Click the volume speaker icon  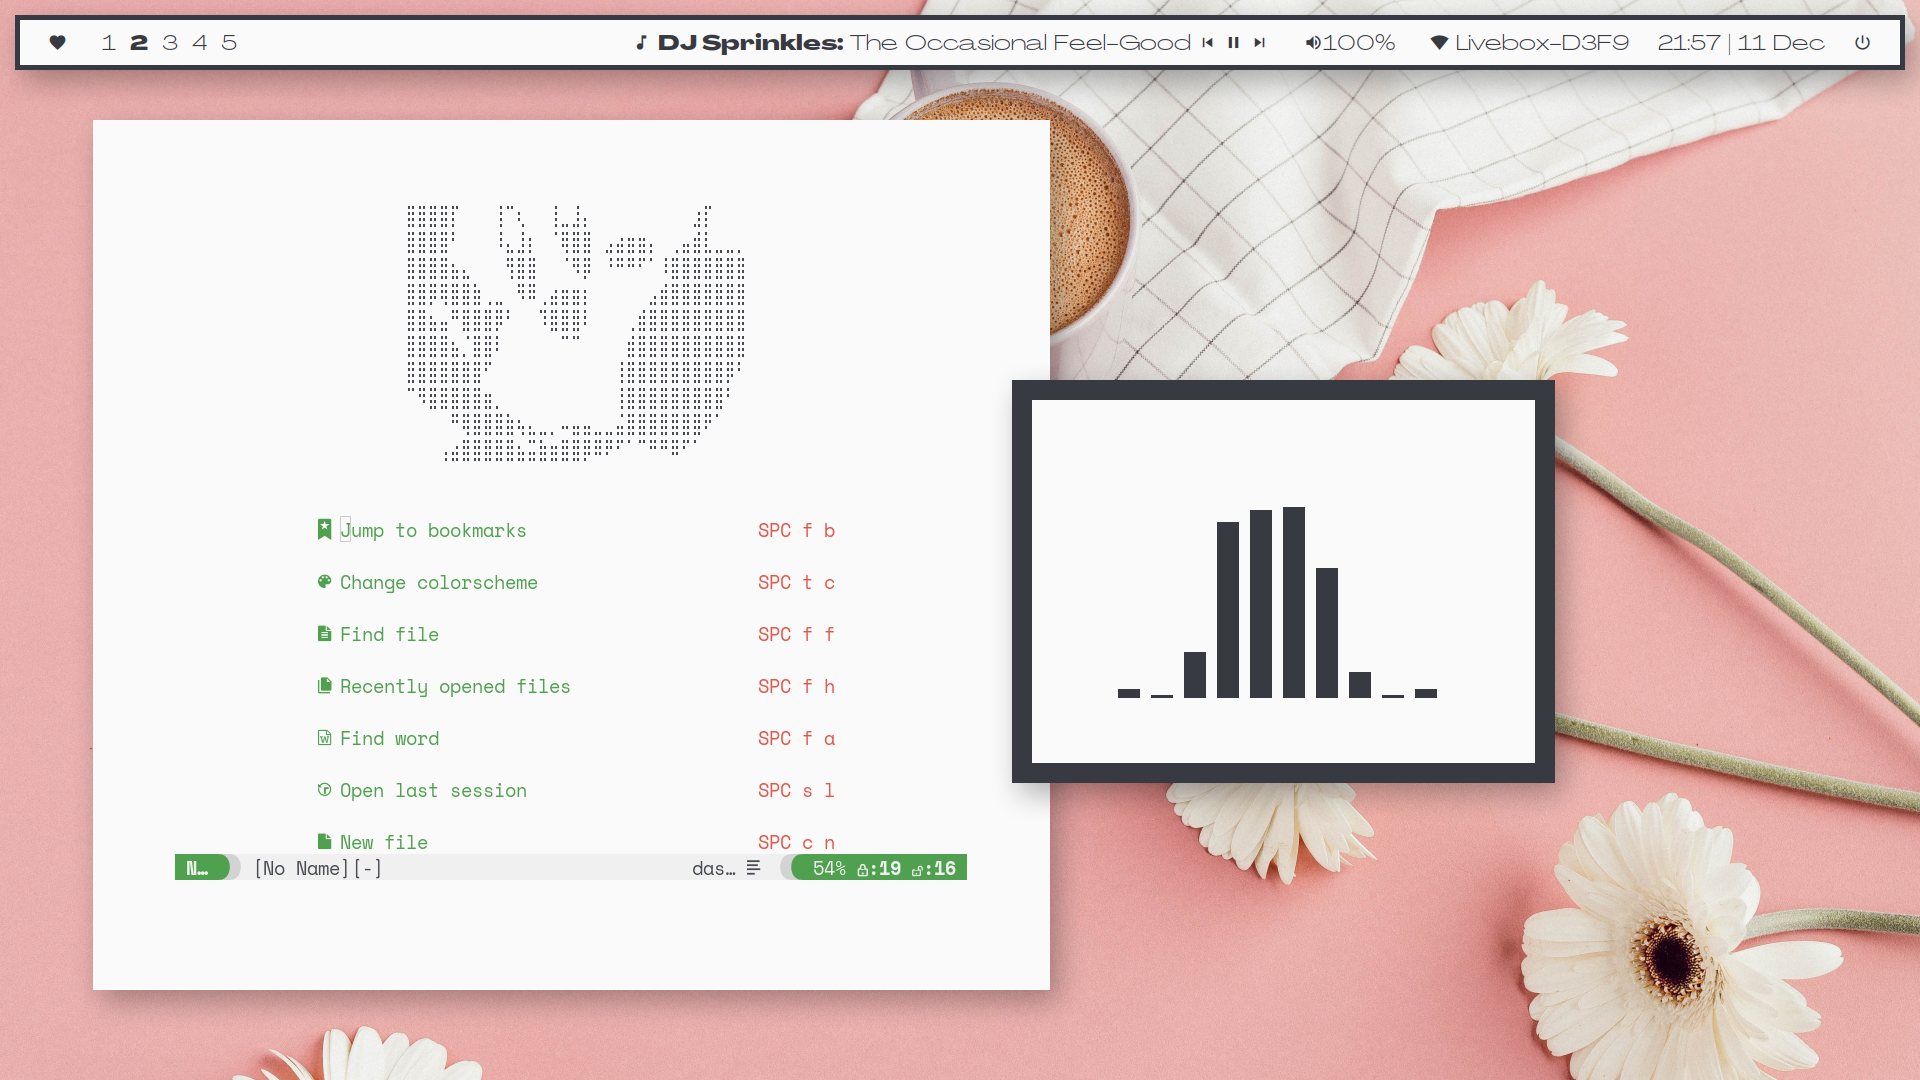click(1313, 42)
